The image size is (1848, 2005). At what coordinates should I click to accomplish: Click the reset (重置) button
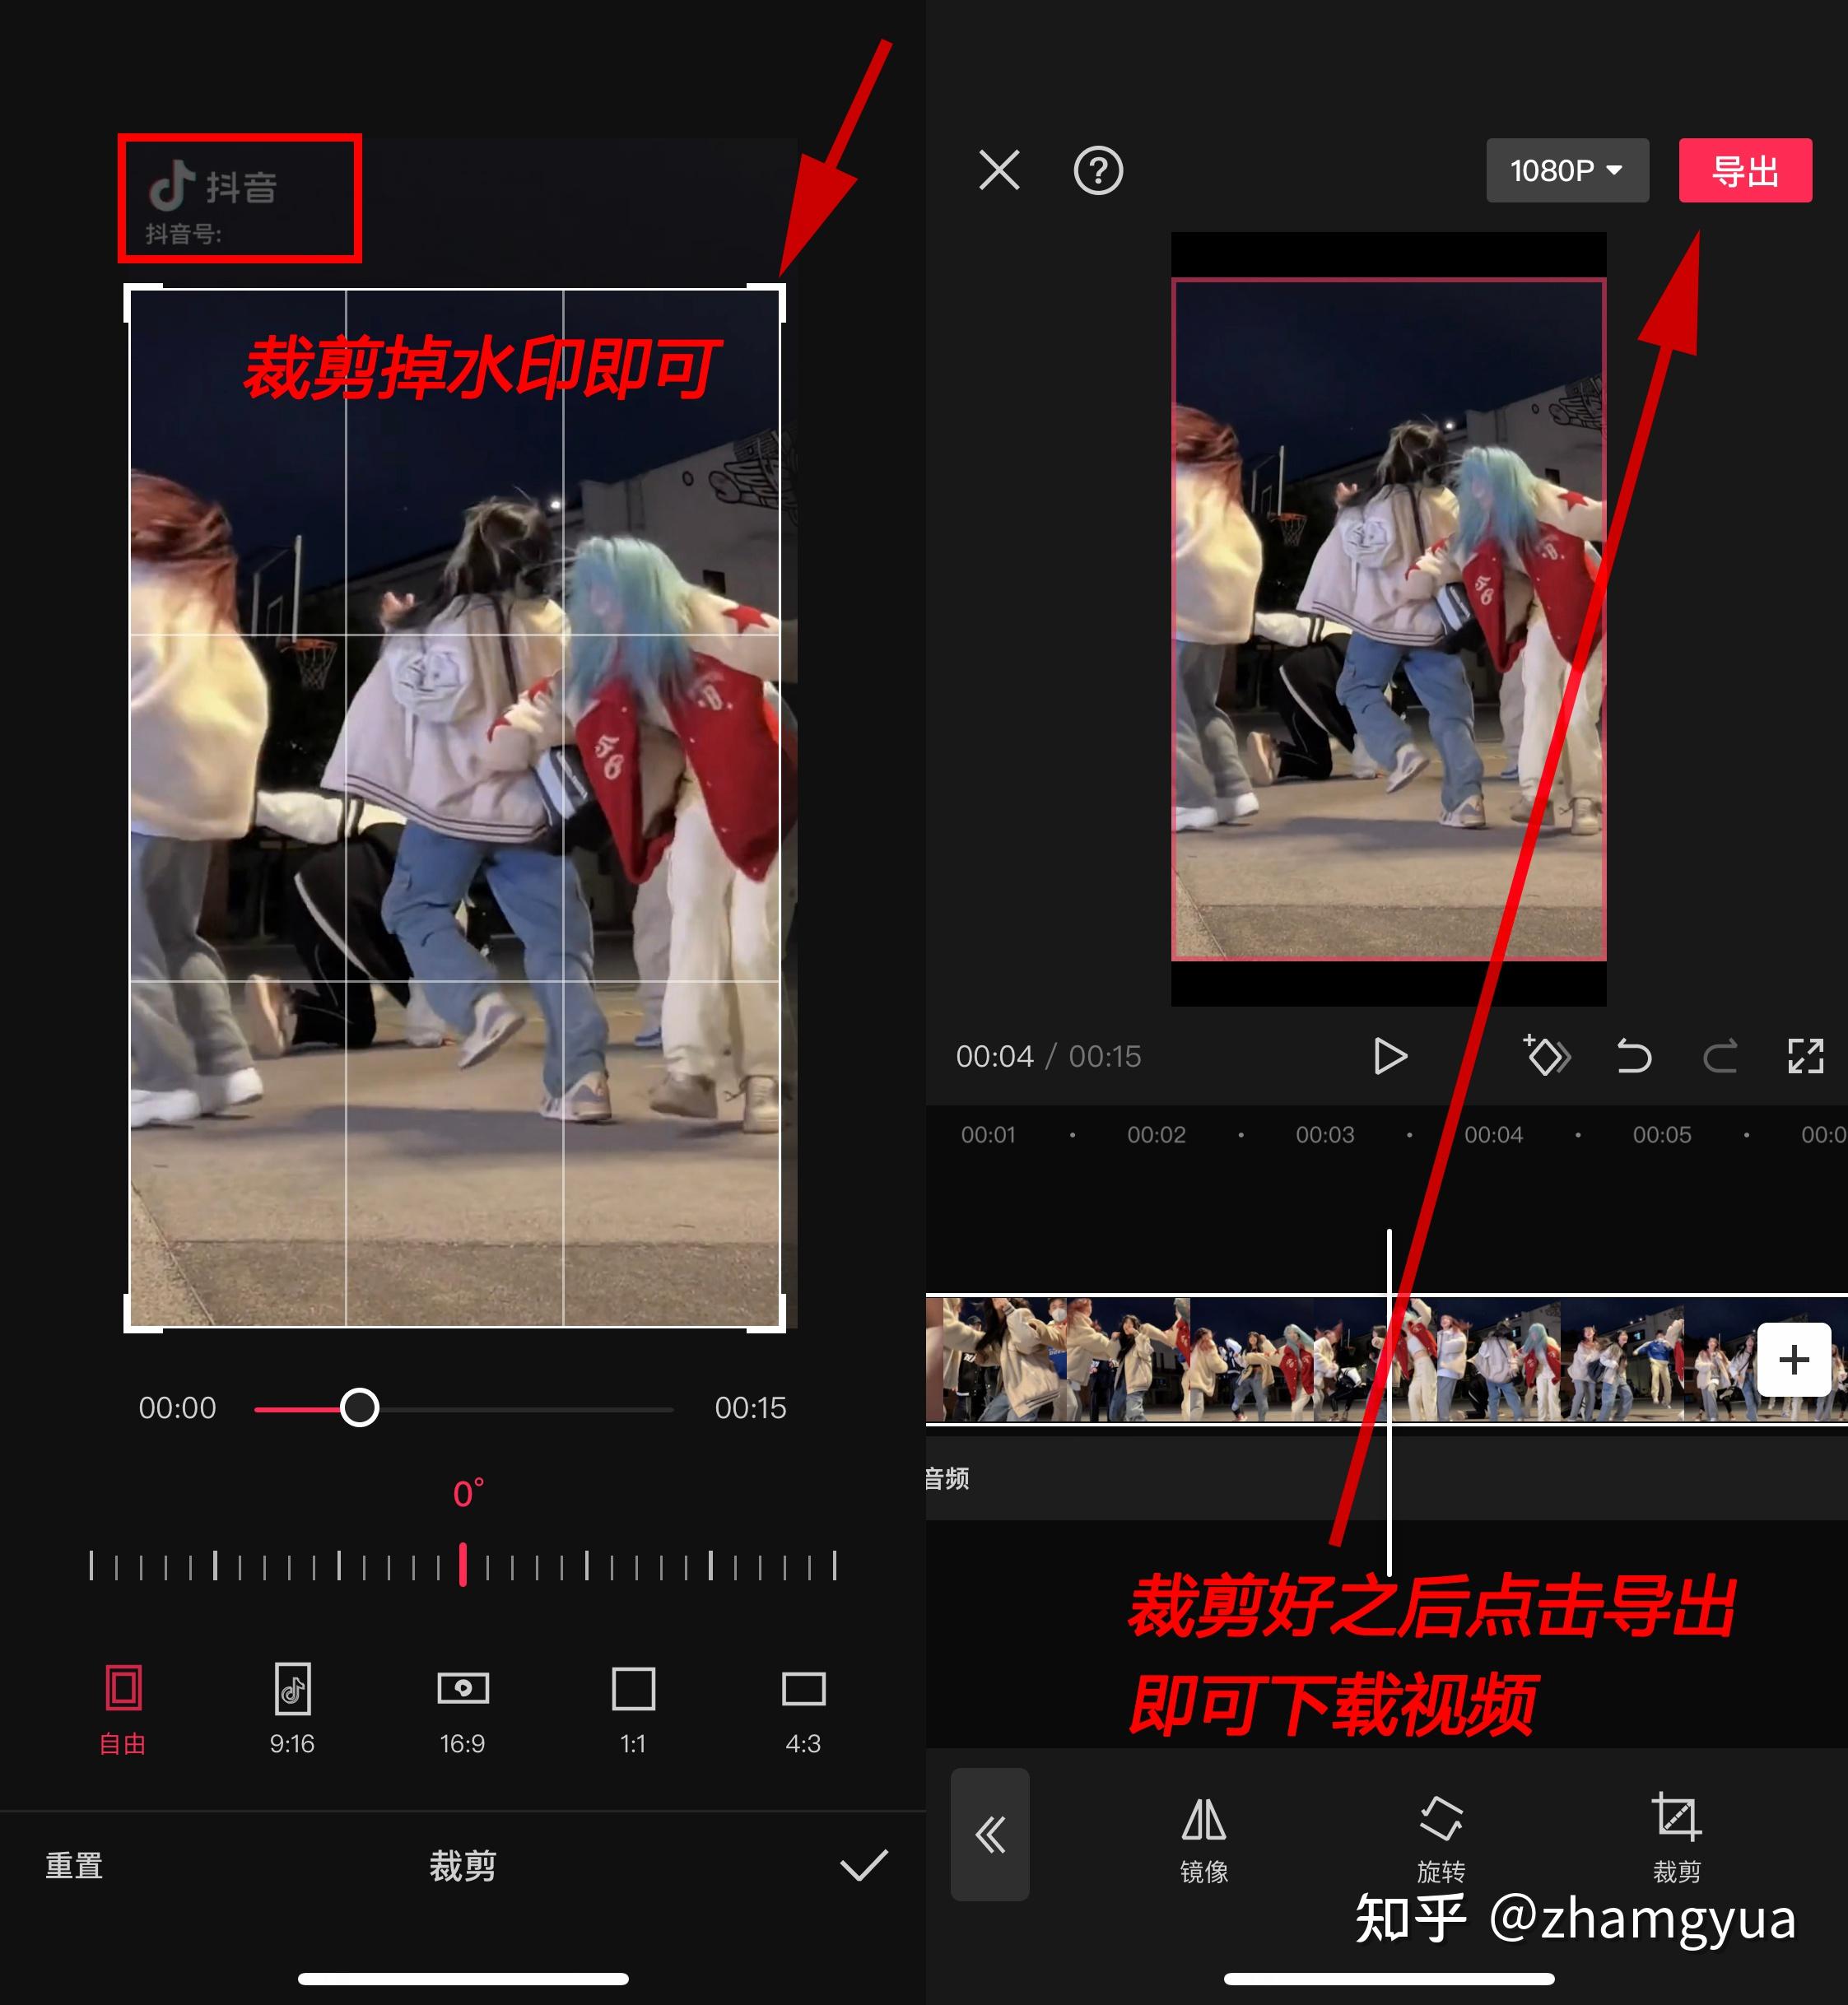click(x=74, y=1866)
